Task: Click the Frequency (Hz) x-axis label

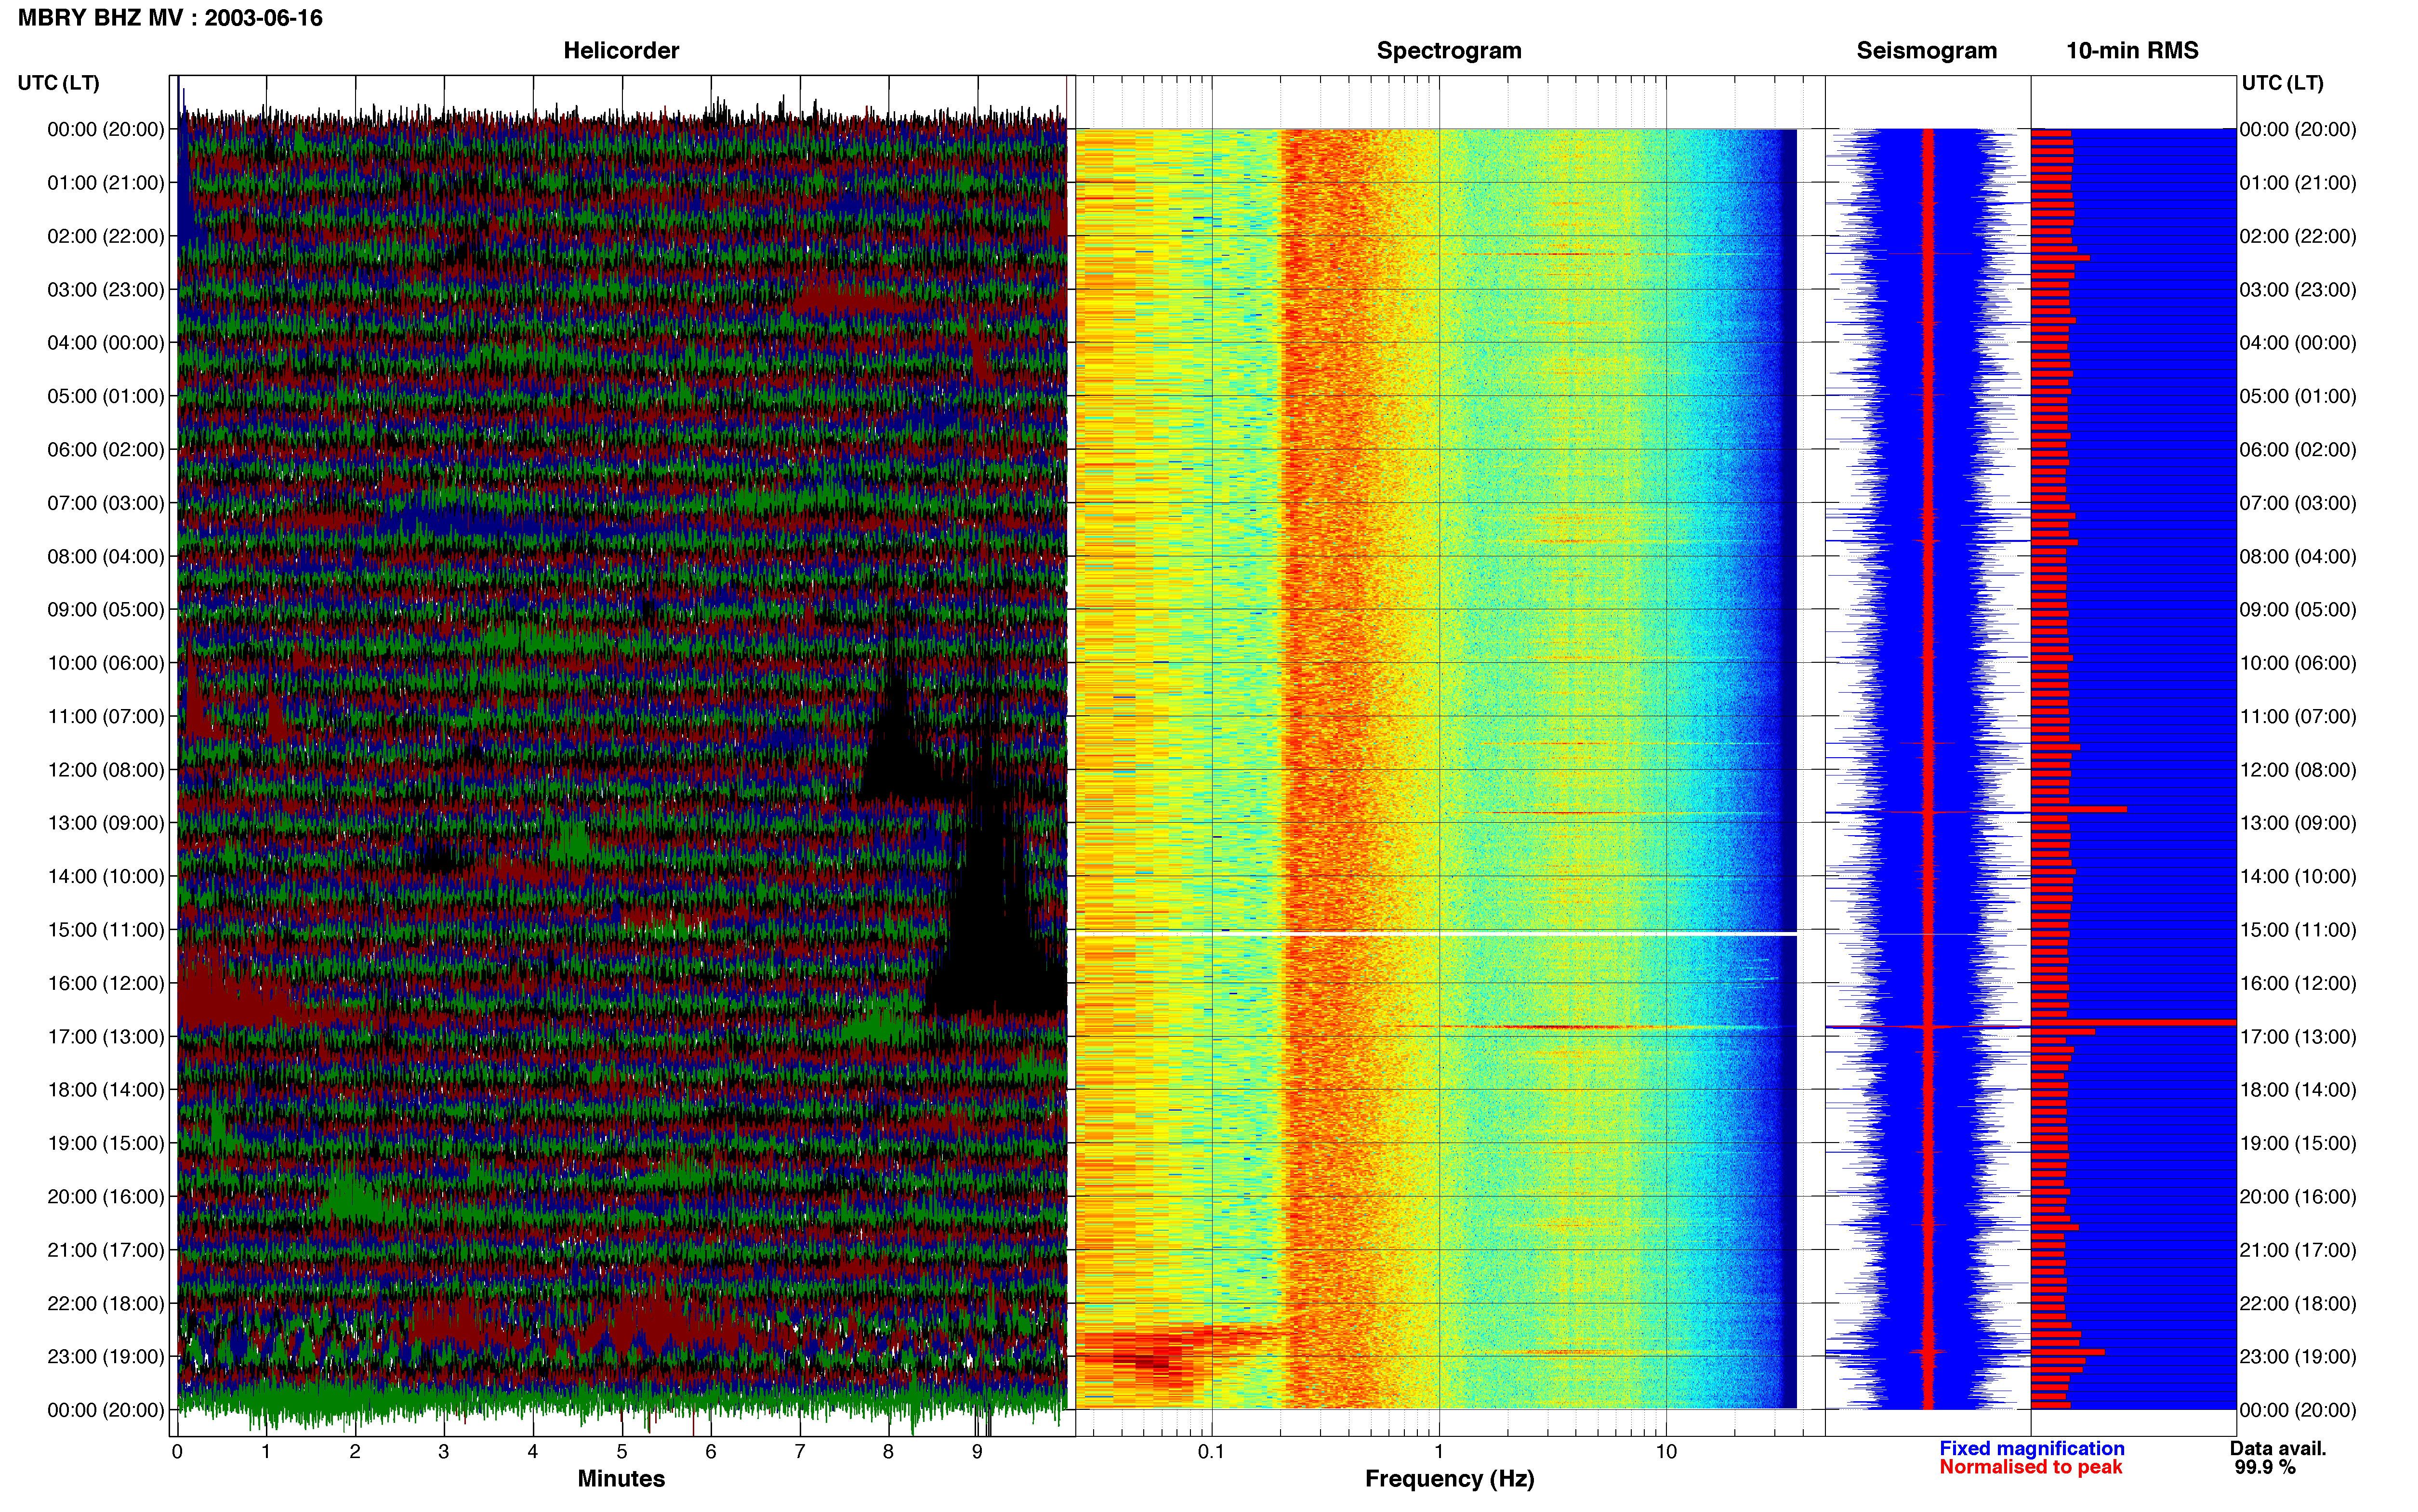Action: point(1449,1479)
